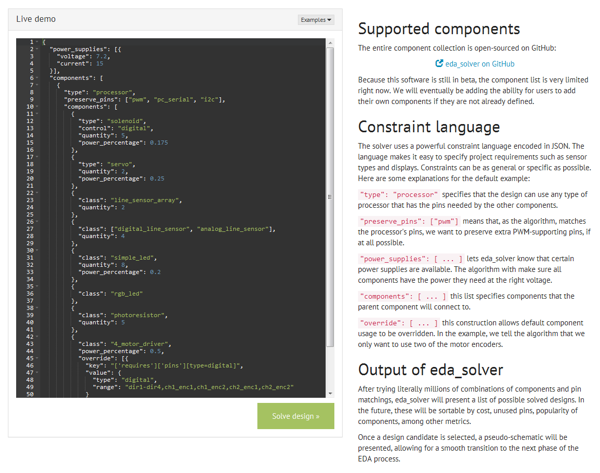The image size is (600, 473).
Task: Collapse the code fold at line 1
Action: [37, 42]
